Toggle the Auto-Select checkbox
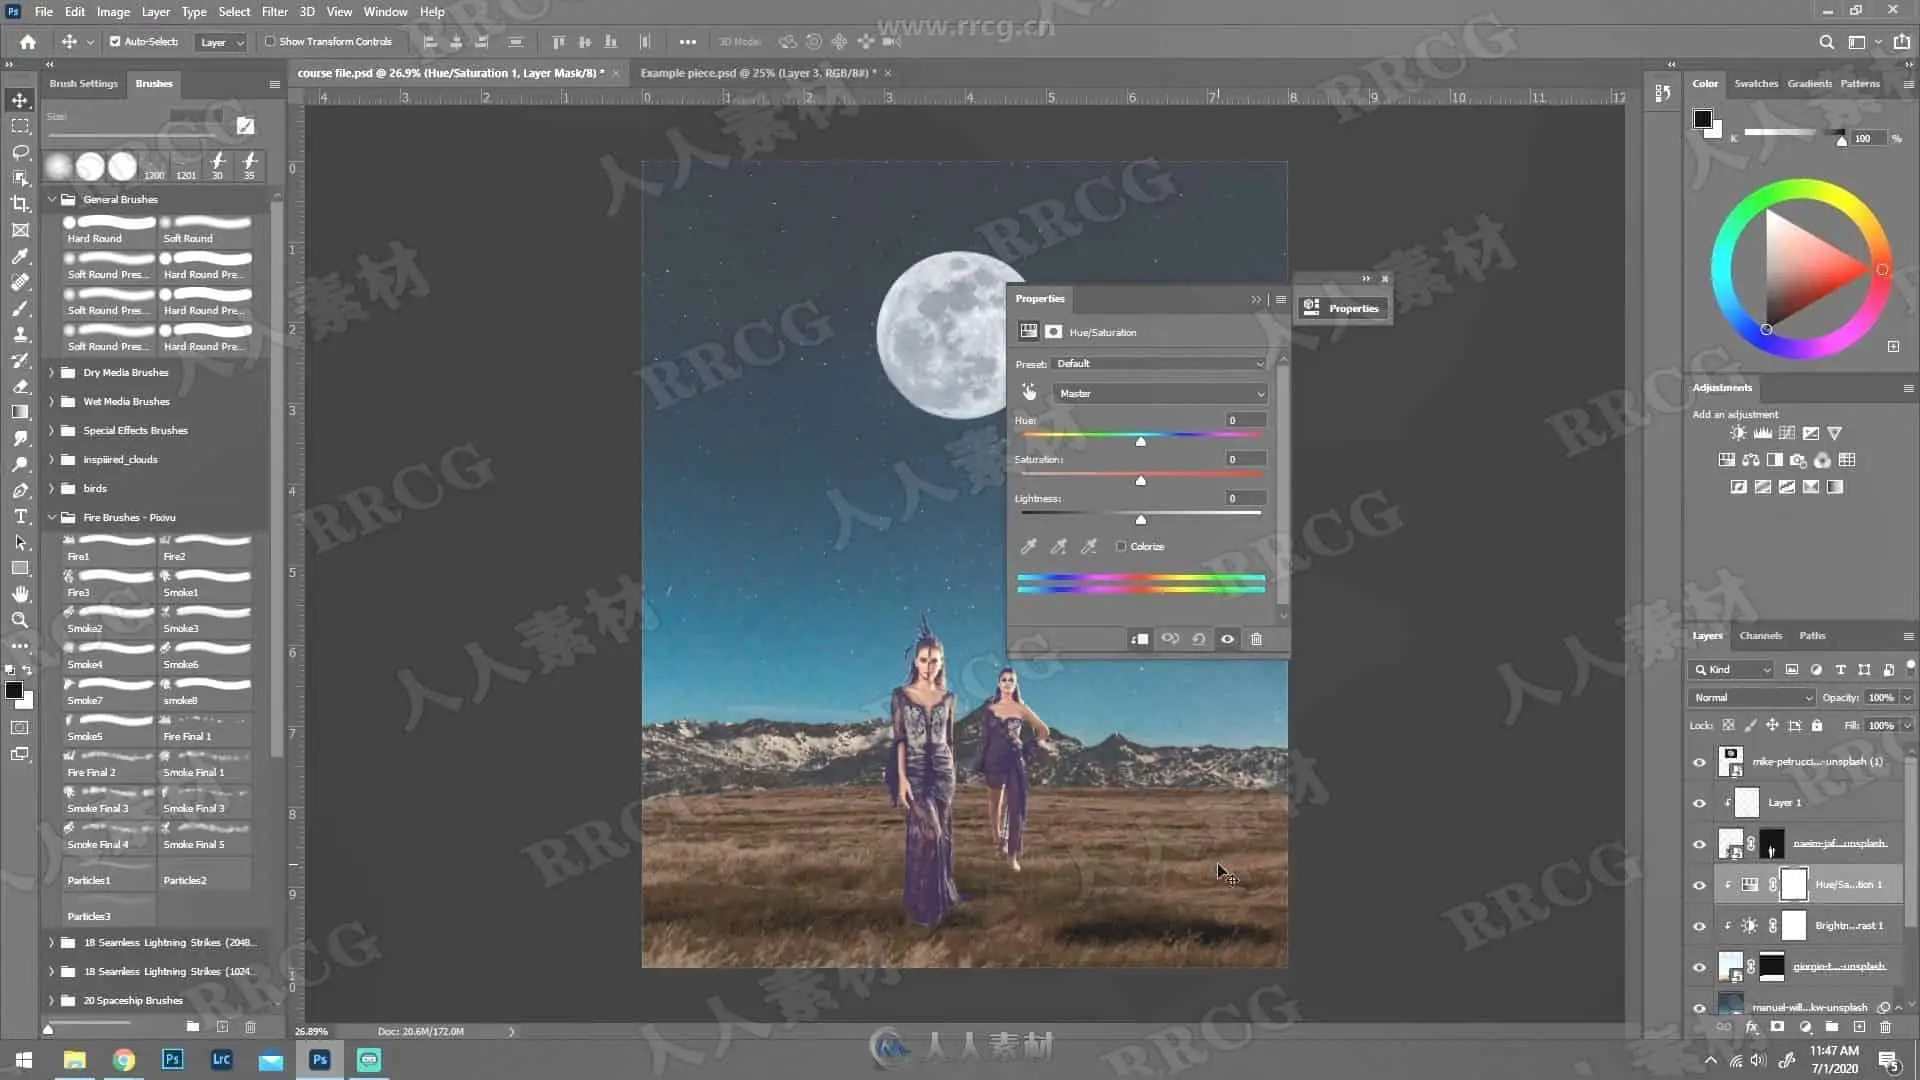The width and height of the screenshot is (1920, 1080). (115, 42)
